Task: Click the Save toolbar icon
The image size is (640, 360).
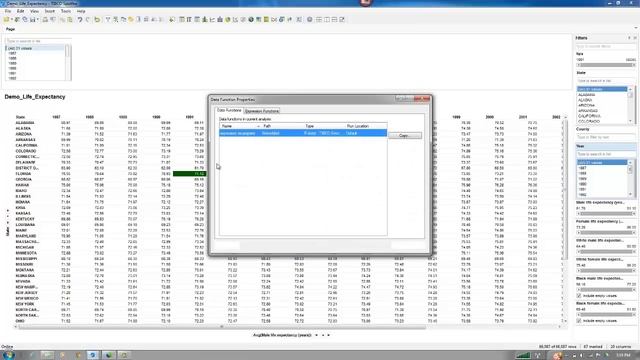Action: (x=33, y=19)
